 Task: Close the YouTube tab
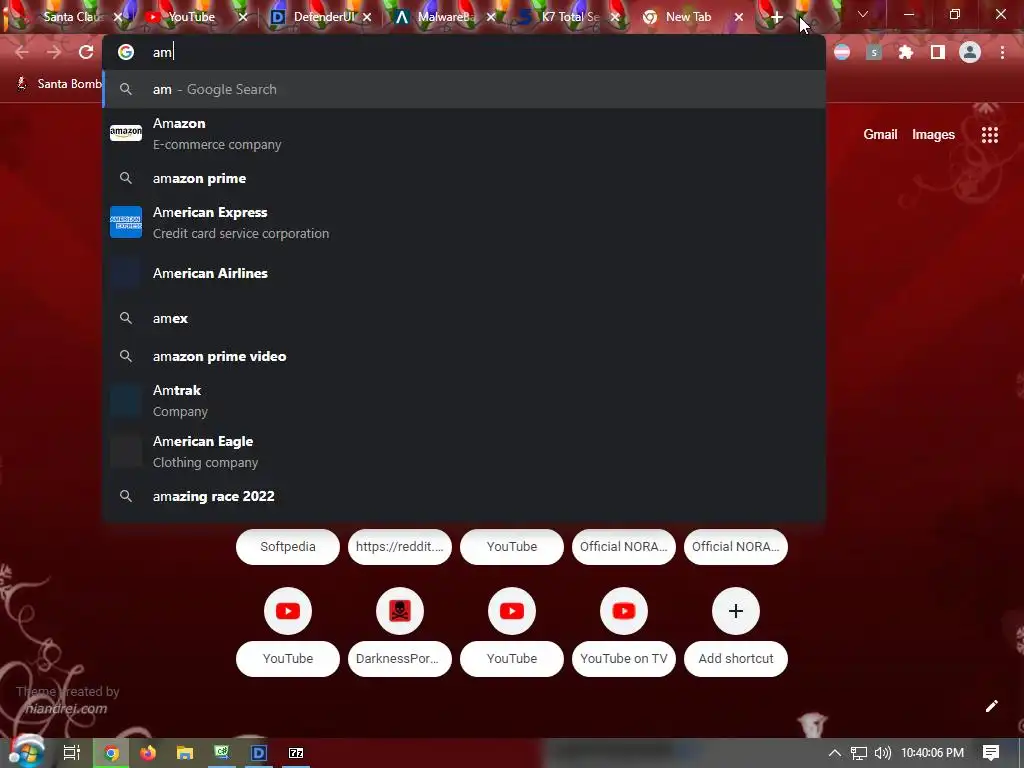(243, 18)
